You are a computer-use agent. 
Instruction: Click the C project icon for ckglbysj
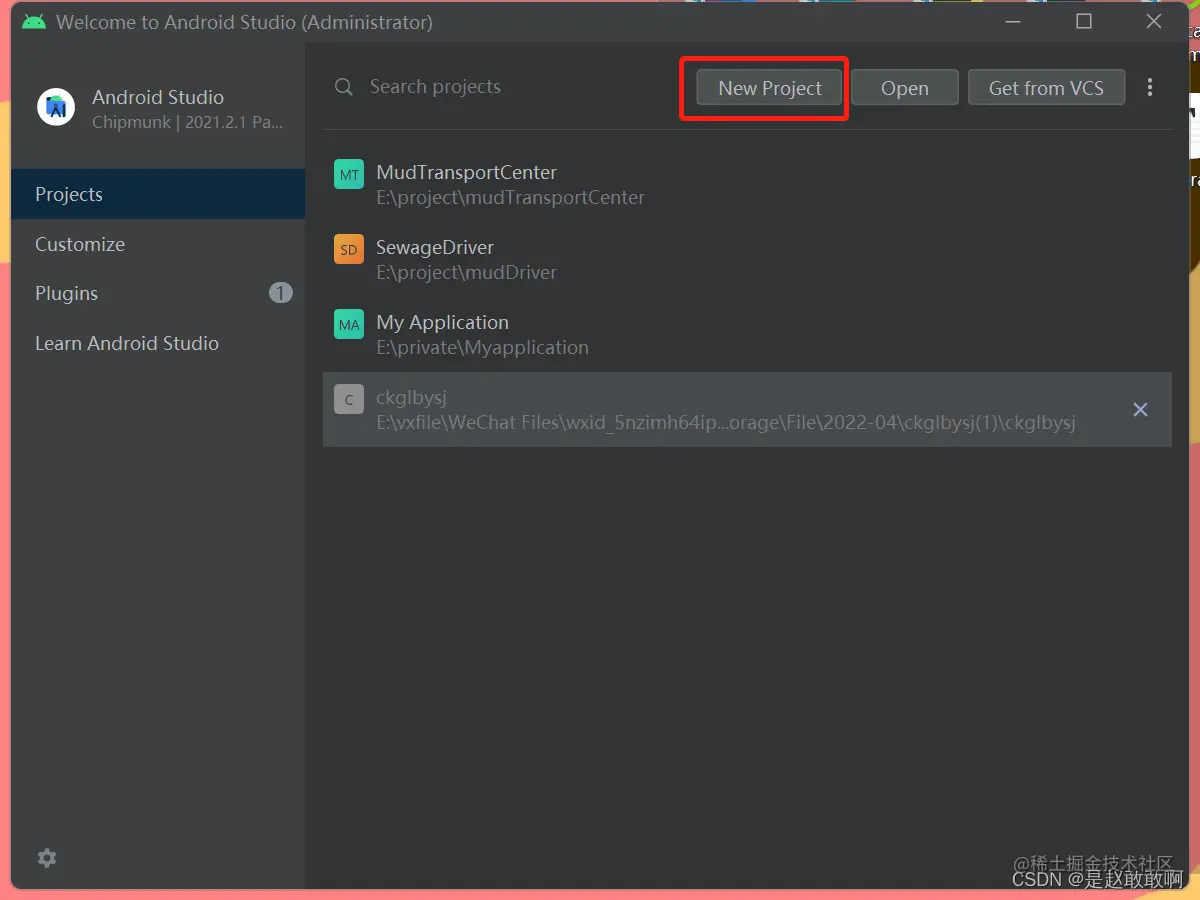click(x=349, y=399)
